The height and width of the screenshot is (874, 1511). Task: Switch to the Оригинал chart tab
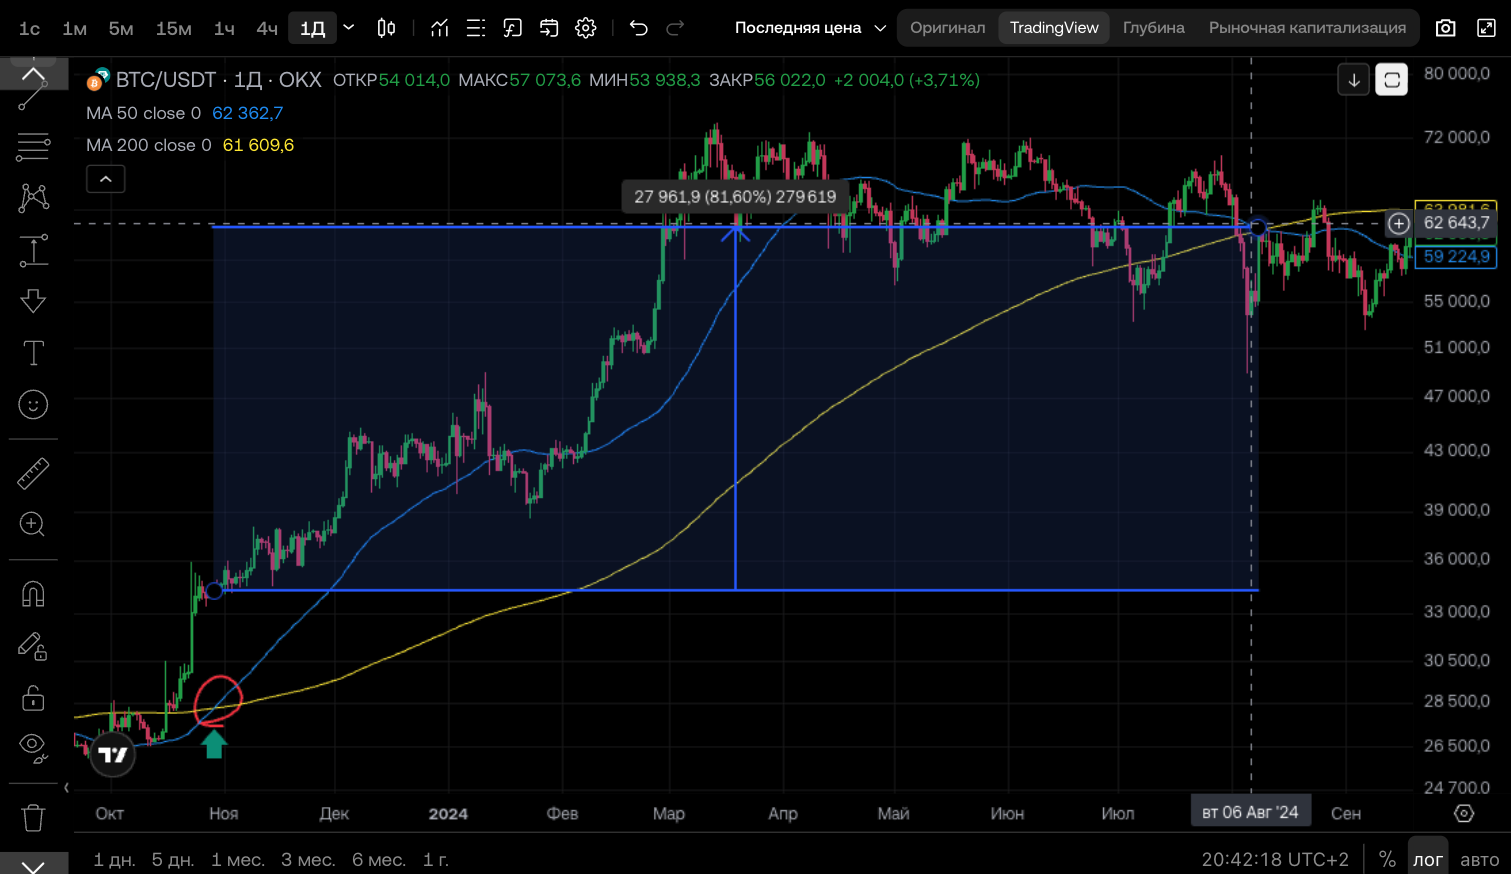click(x=948, y=28)
